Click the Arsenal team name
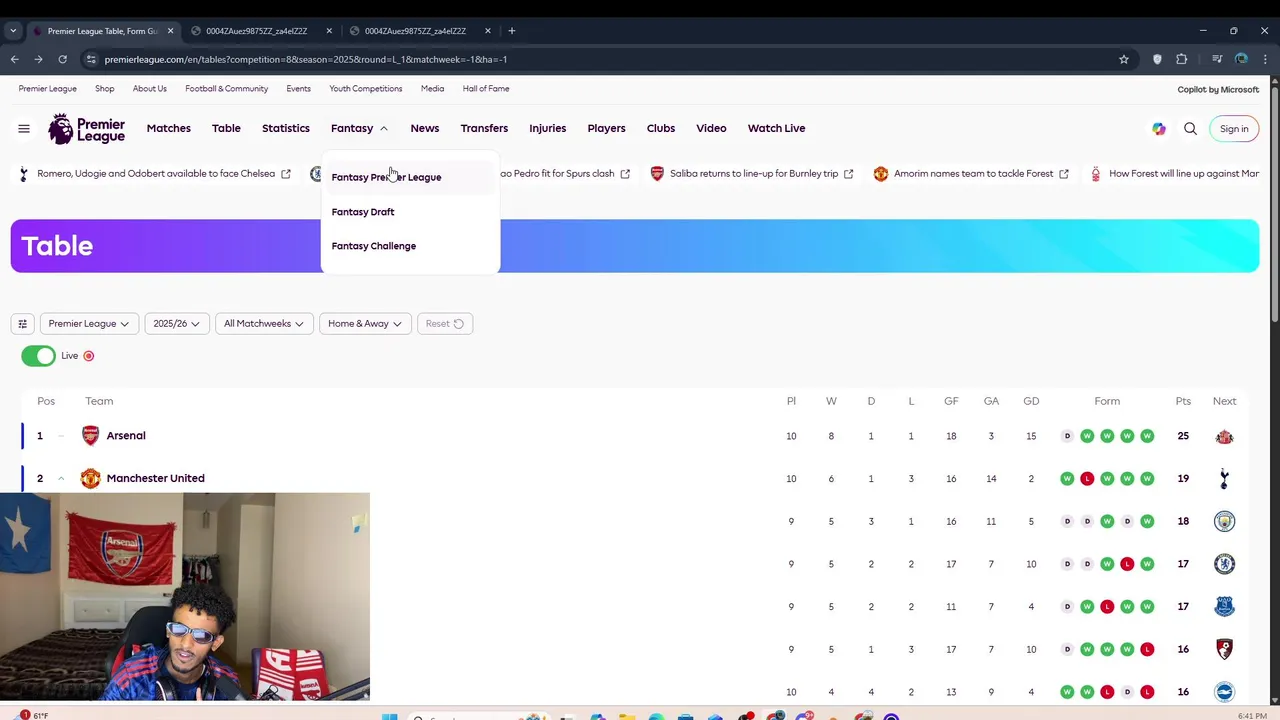1280x720 pixels. [x=126, y=436]
